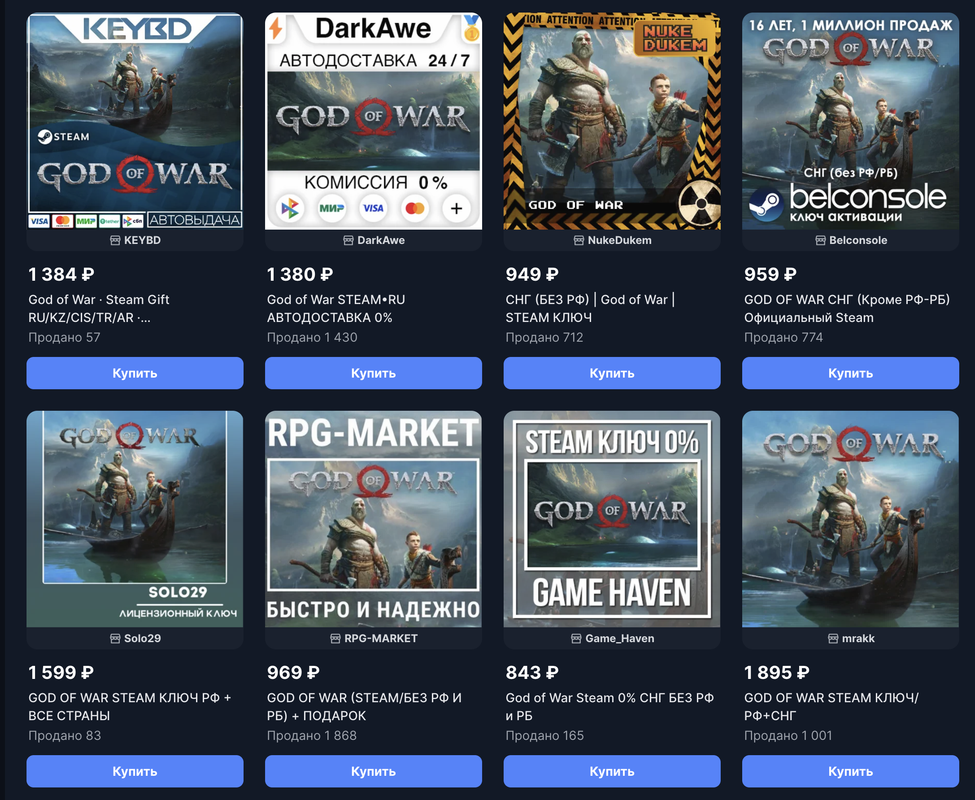Viewport: 975px width, 800px height.
Task: Open title 'God of War STEAM•RU АВТОДОСТАВКА 0%'
Action: [x=336, y=308]
